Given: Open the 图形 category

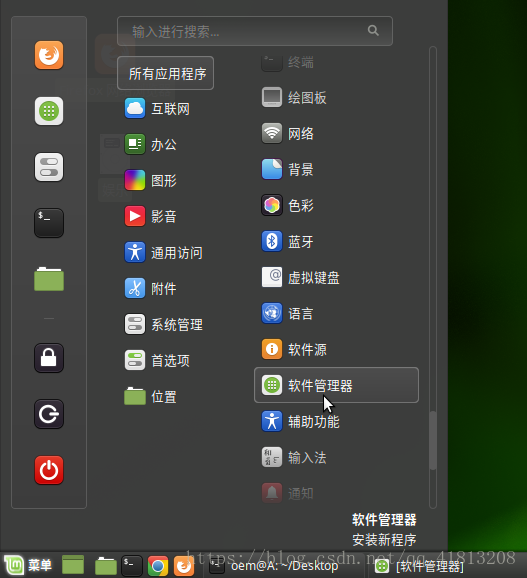Looking at the screenshot, I should tap(151, 180).
